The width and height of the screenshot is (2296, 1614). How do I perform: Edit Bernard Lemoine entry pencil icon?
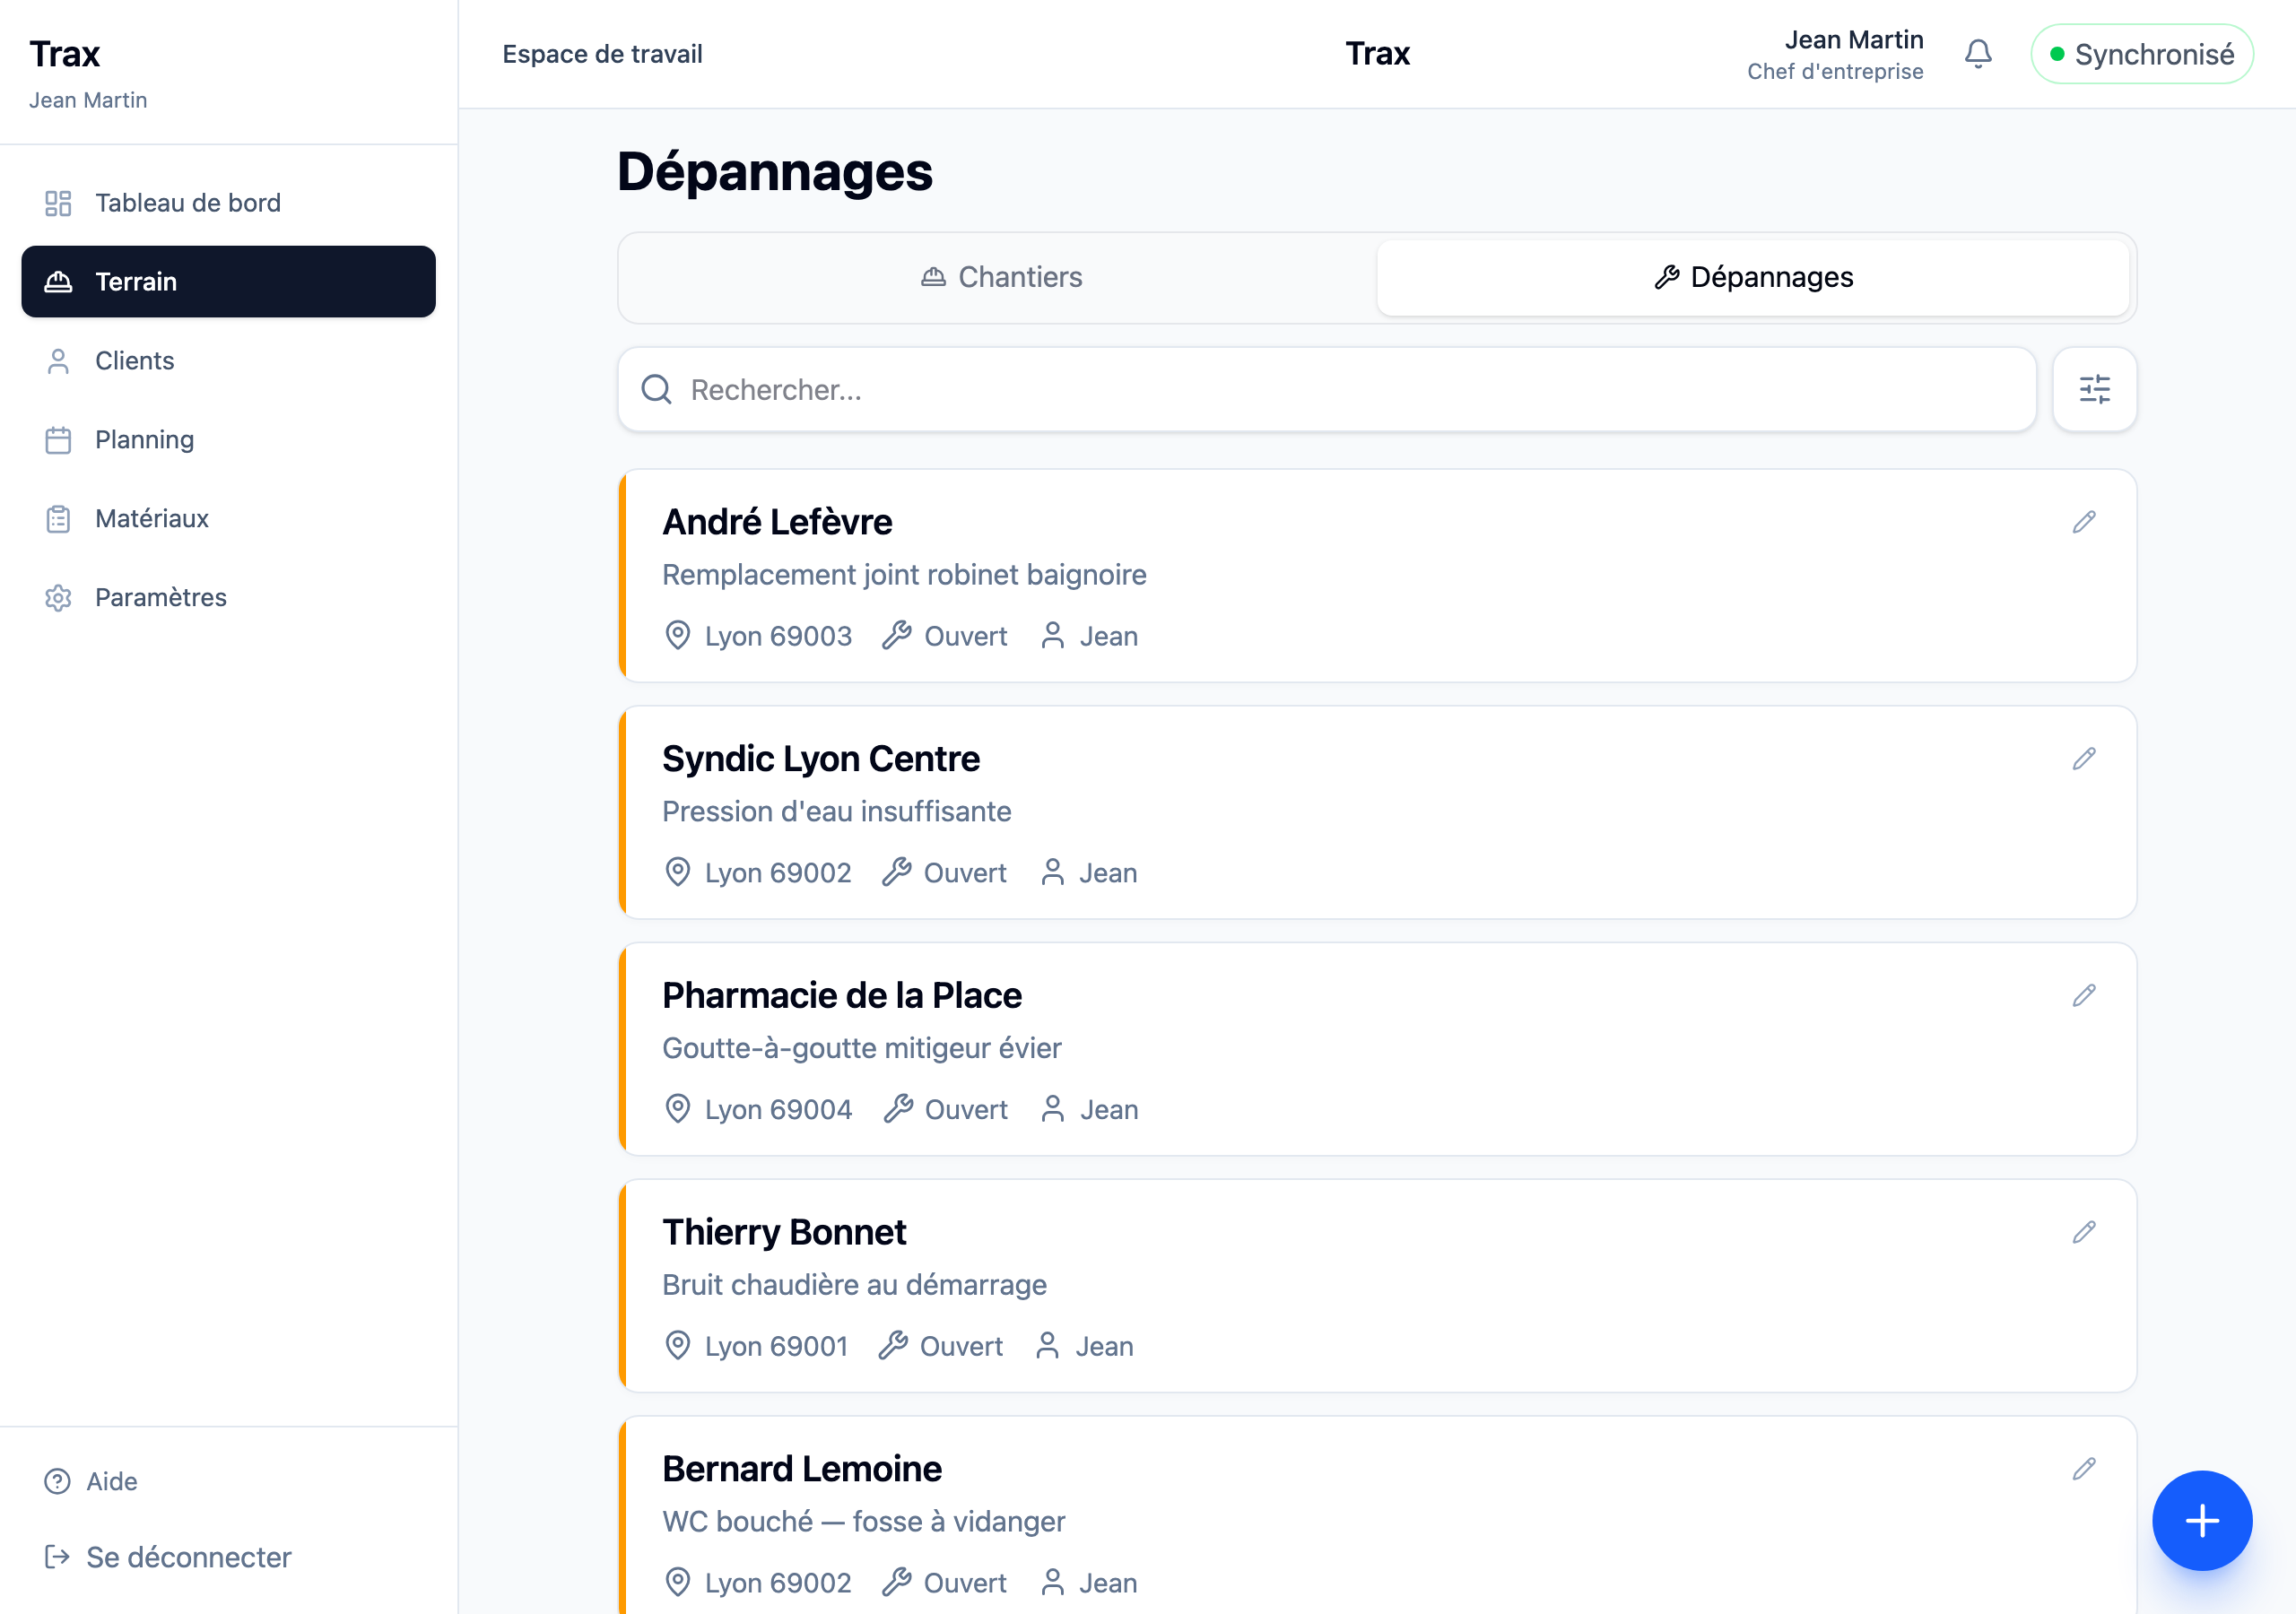pyautogui.click(x=2083, y=1469)
